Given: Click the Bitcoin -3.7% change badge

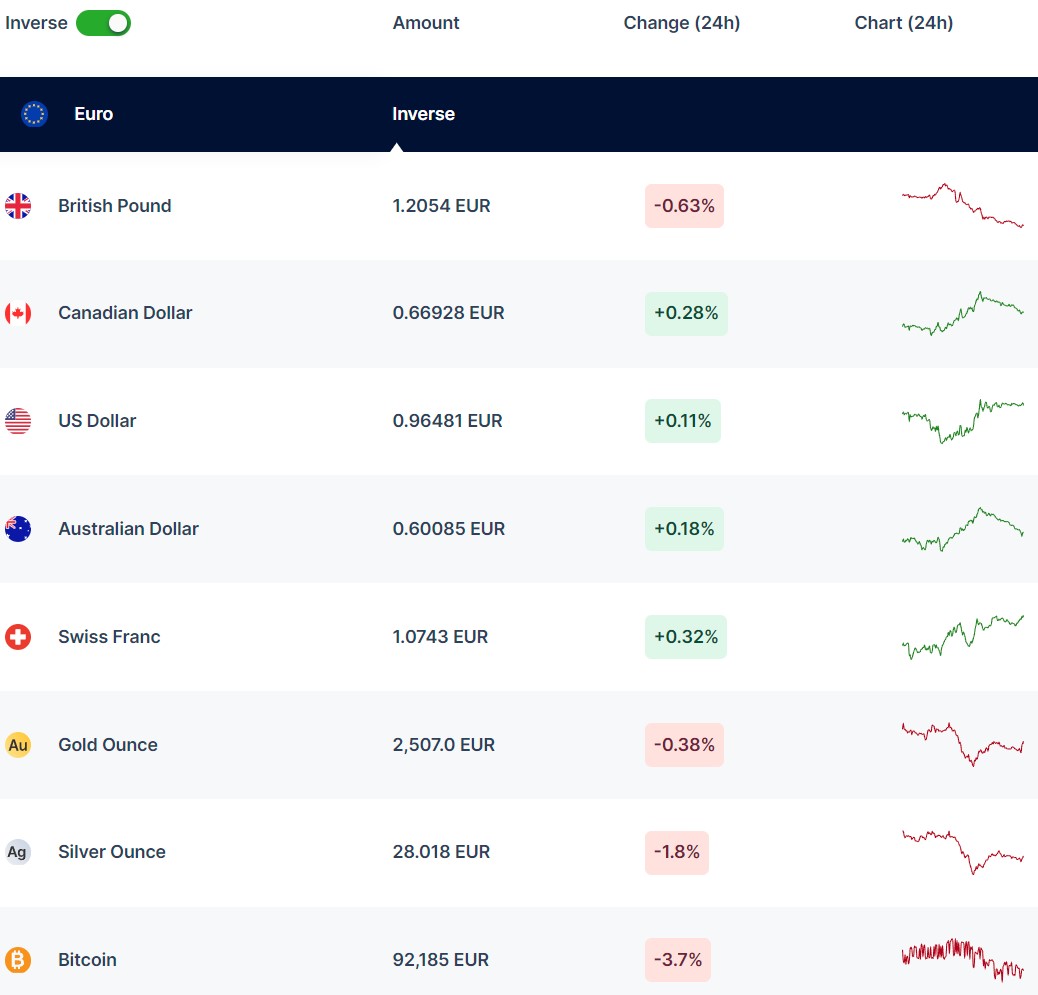Looking at the screenshot, I should click(x=678, y=960).
